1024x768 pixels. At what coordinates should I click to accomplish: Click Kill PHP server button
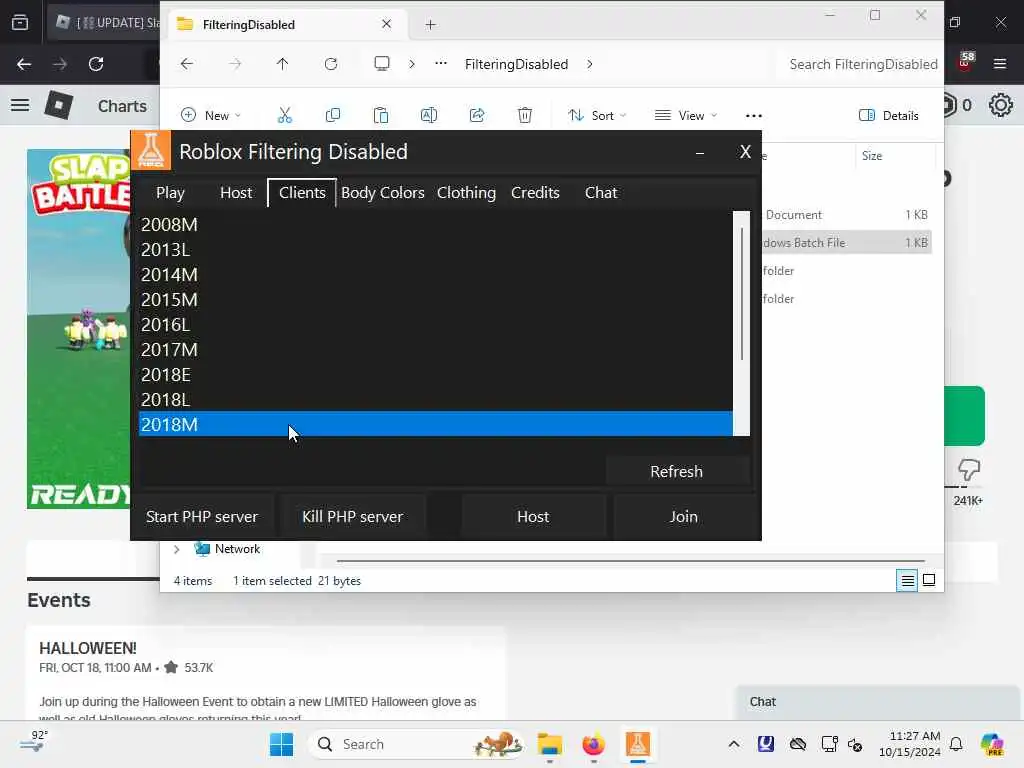click(x=353, y=517)
